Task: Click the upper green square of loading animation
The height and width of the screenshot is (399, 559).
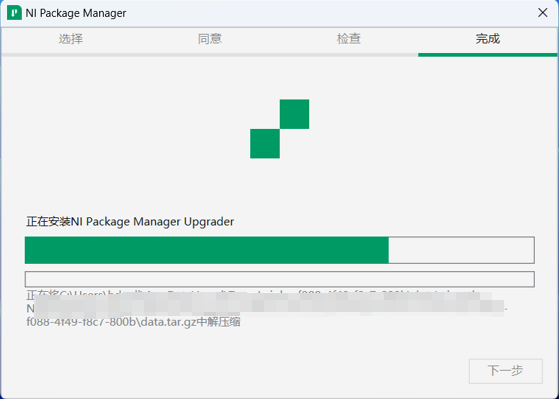Action: [294, 114]
